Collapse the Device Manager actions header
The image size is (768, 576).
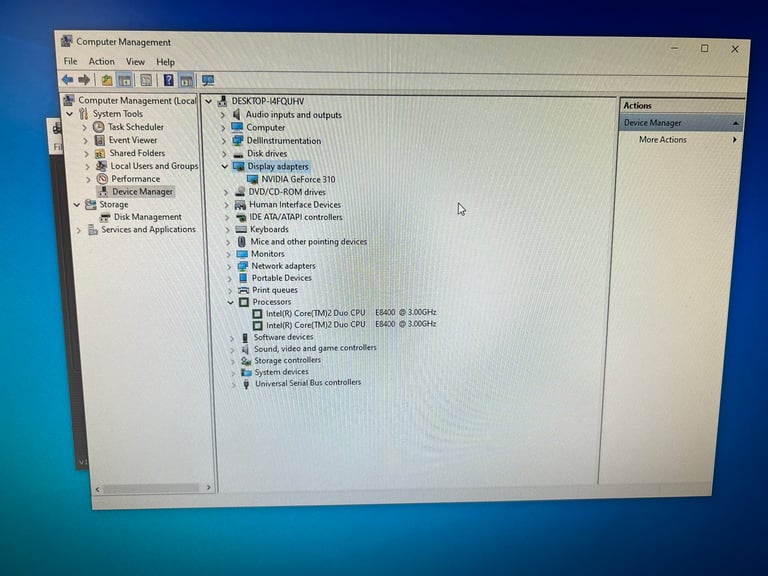point(736,123)
